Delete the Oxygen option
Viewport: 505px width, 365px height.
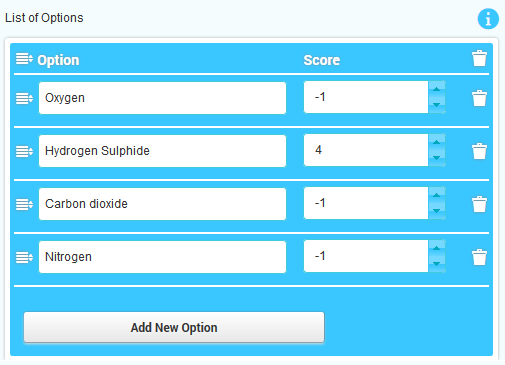pos(479,98)
